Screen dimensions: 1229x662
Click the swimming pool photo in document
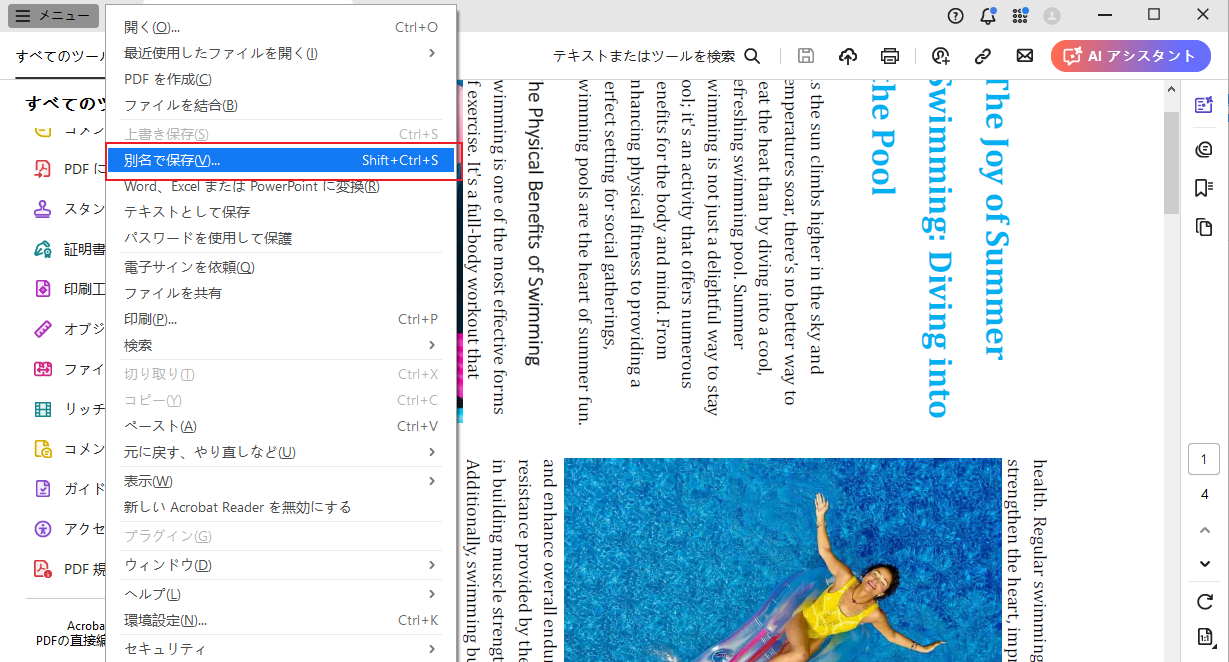[x=782, y=560]
